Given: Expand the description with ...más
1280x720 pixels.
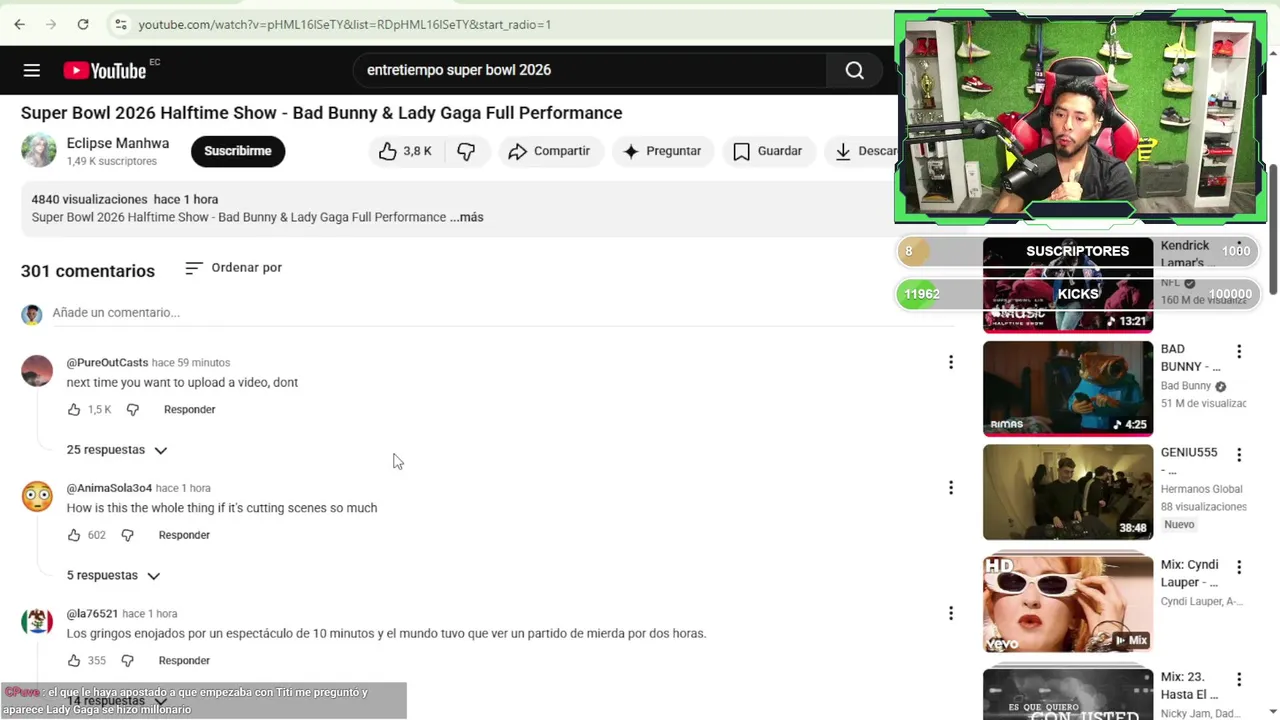Looking at the screenshot, I should coord(467,217).
